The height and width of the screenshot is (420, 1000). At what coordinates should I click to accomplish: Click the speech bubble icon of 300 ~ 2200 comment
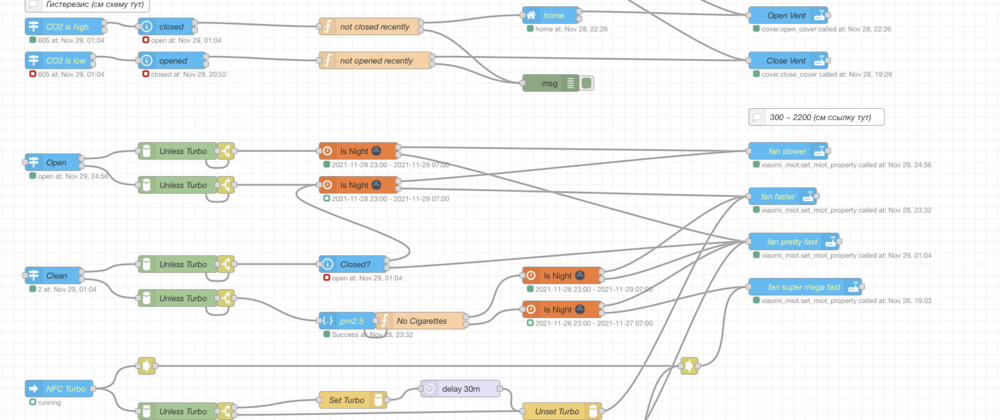pos(757,117)
